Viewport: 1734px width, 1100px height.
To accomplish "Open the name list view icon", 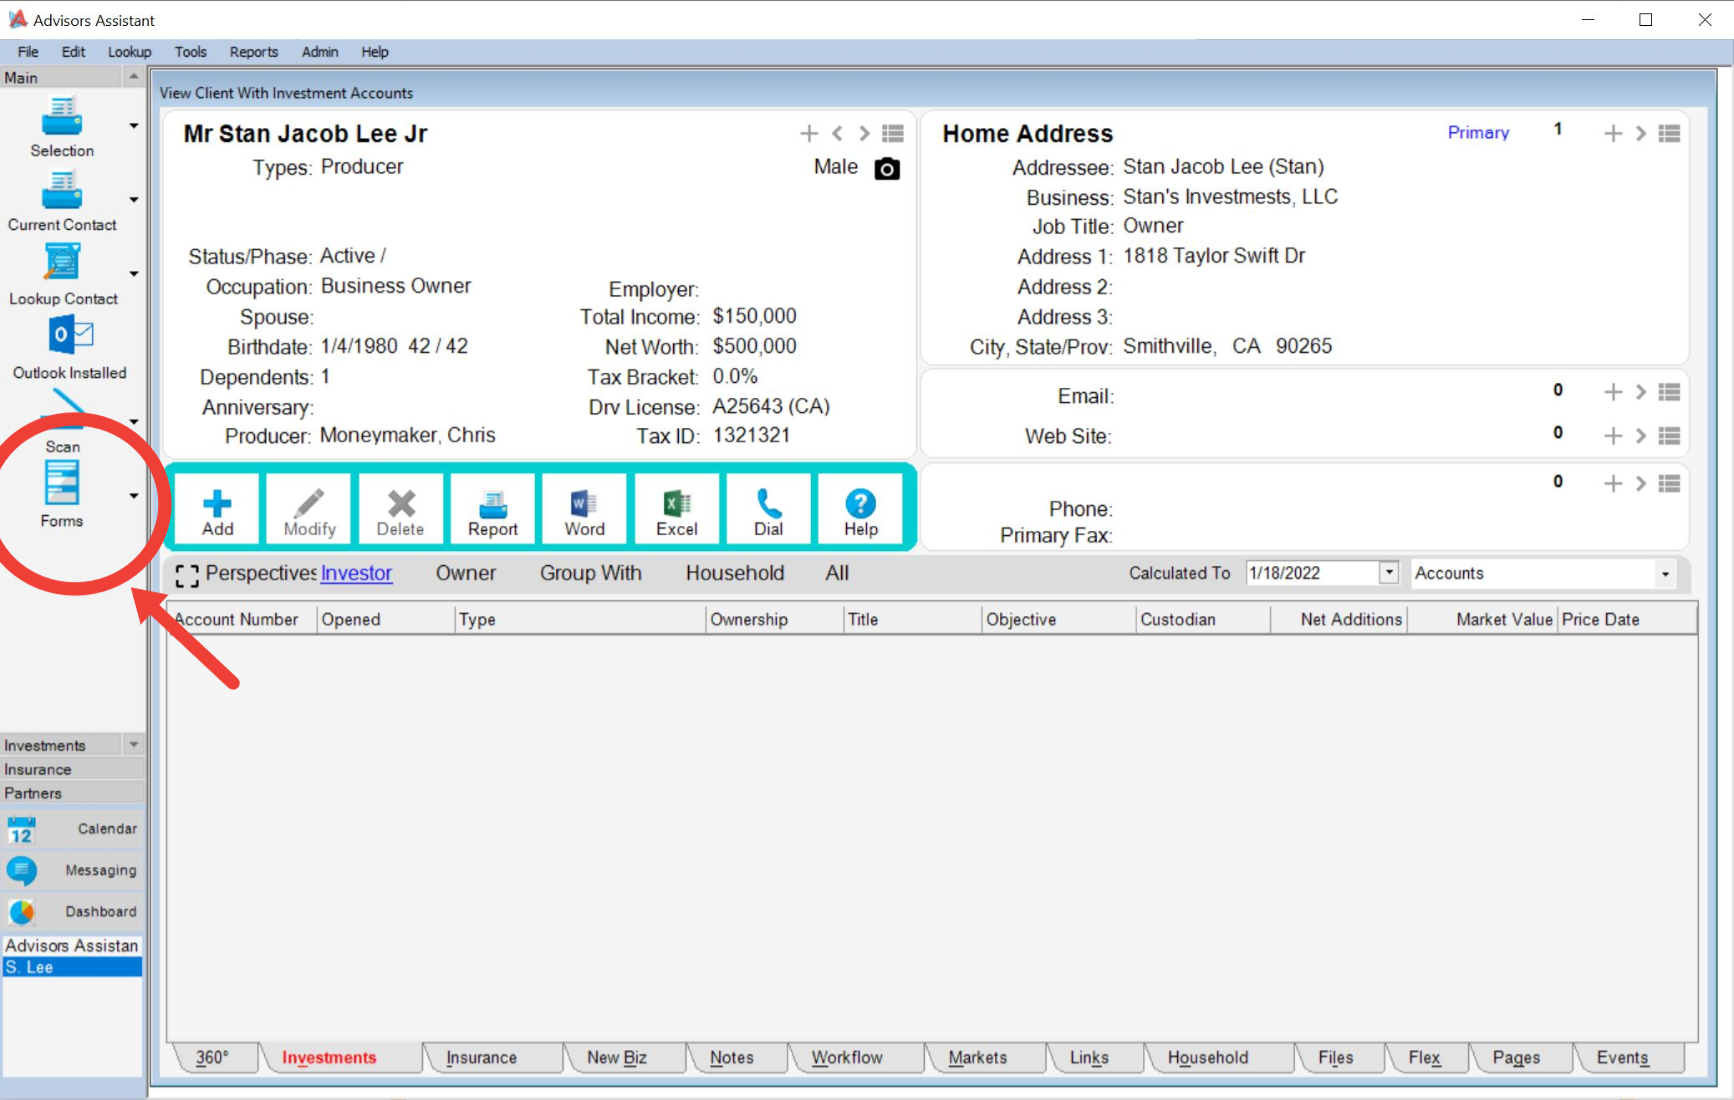I will point(893,133).
